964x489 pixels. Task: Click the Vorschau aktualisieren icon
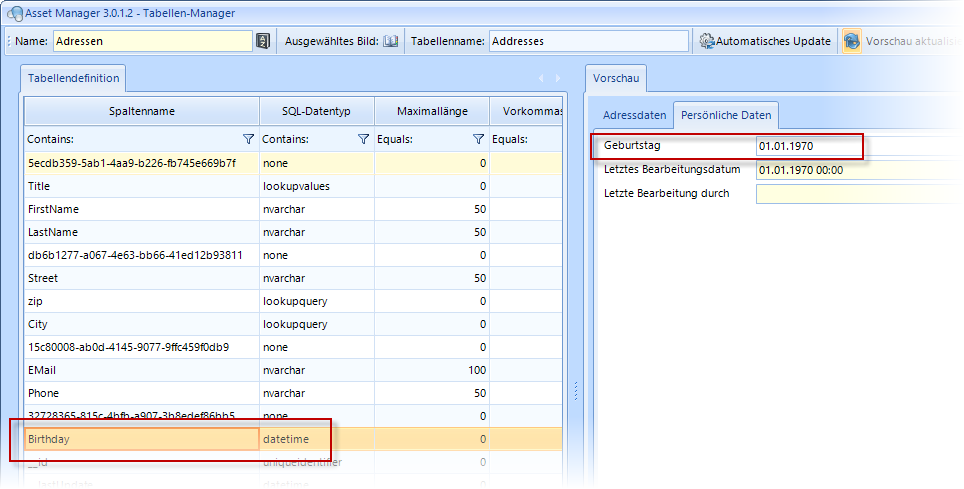[x=851, y=41]
